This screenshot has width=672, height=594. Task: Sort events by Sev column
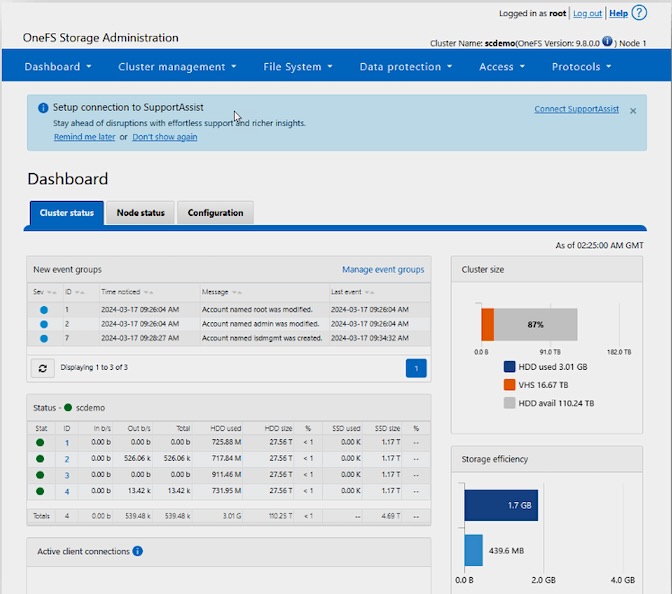click(45, 292)
